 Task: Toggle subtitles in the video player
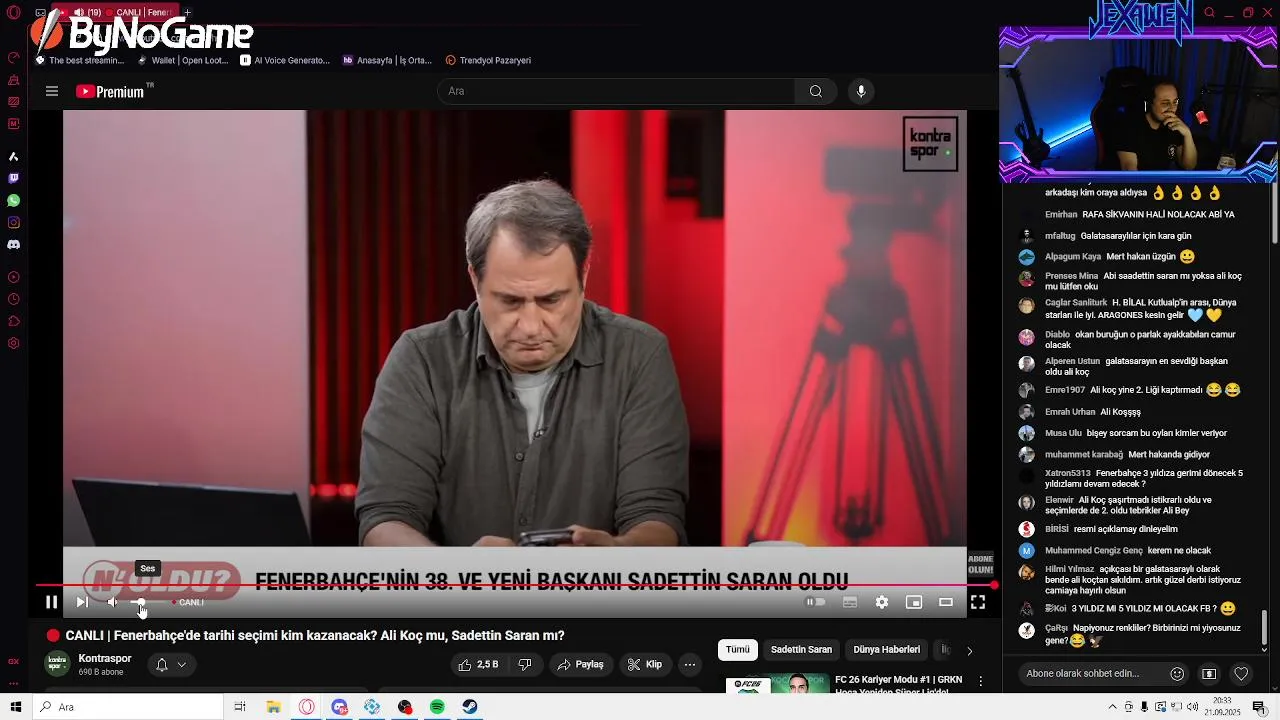850,602
